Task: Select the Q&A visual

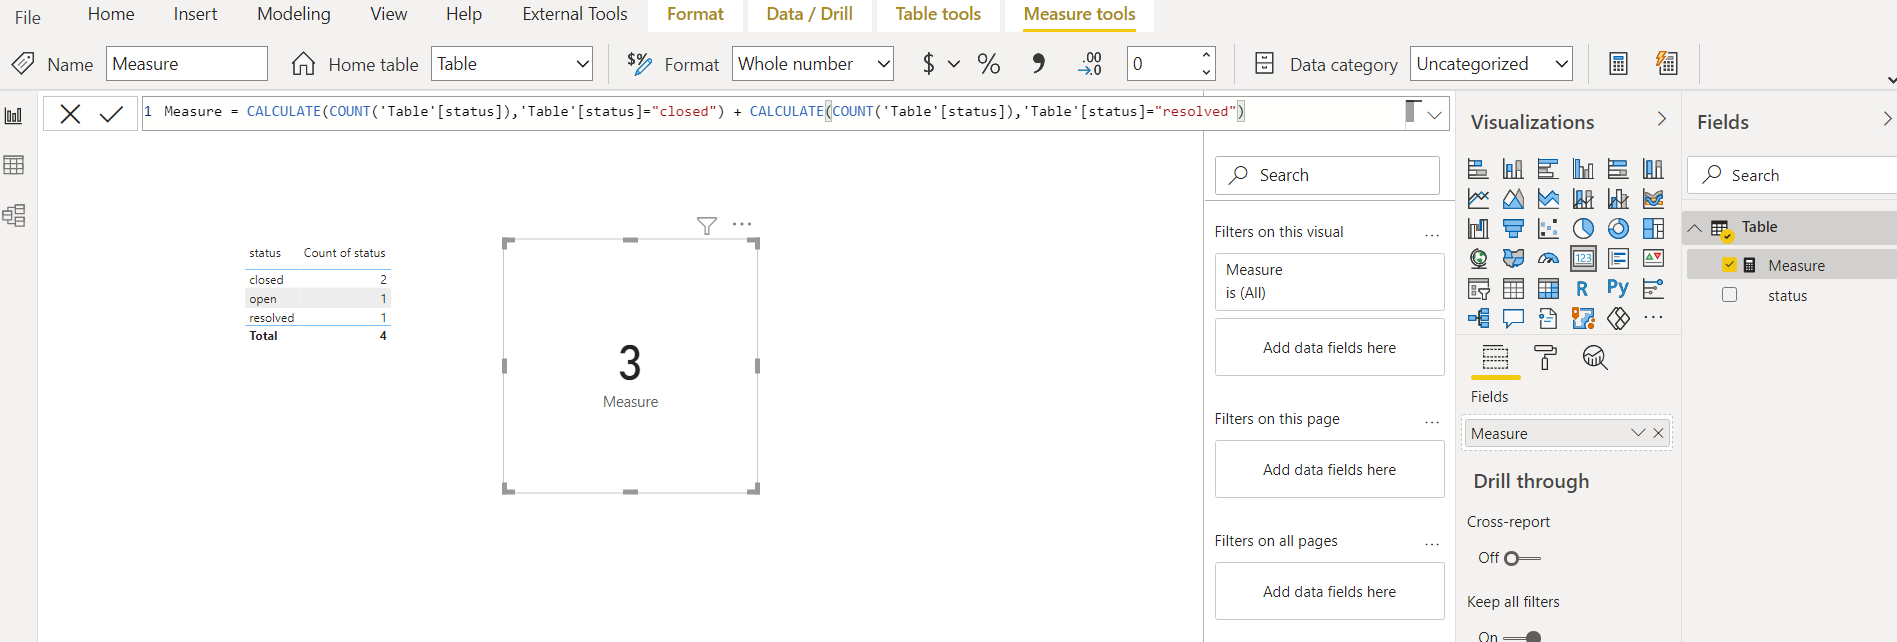Action: tap(1513, 319)
